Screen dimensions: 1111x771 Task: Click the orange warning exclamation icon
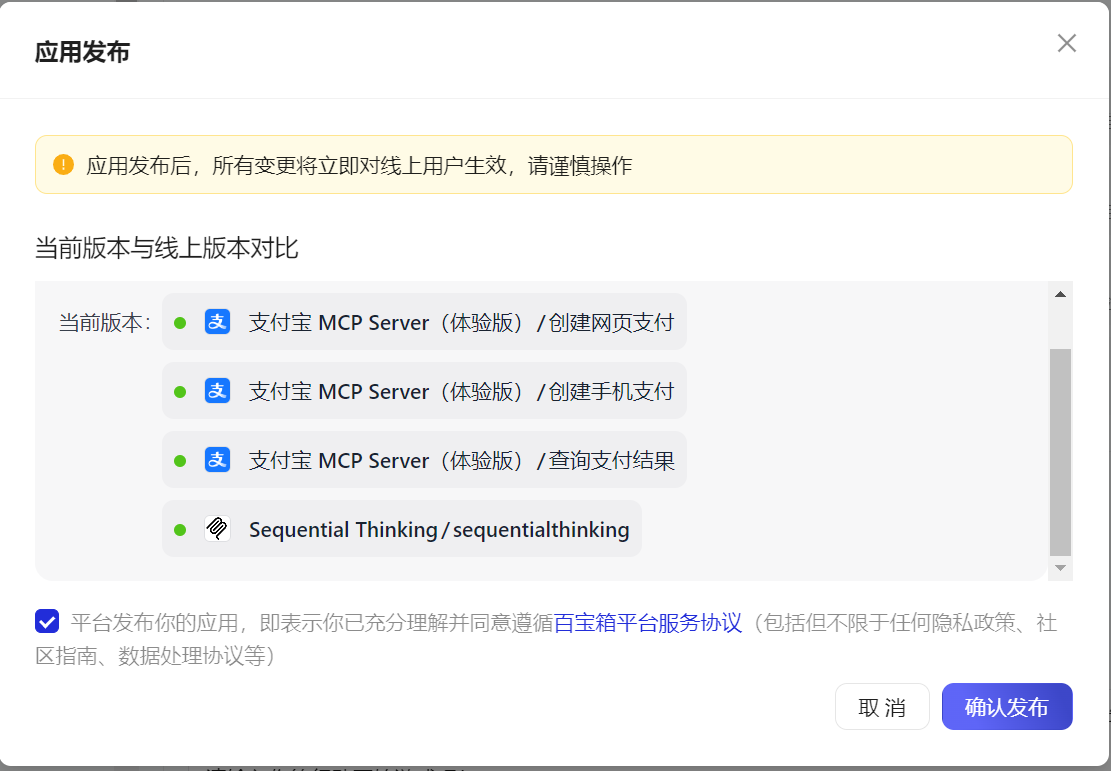[x=63, y=164]
